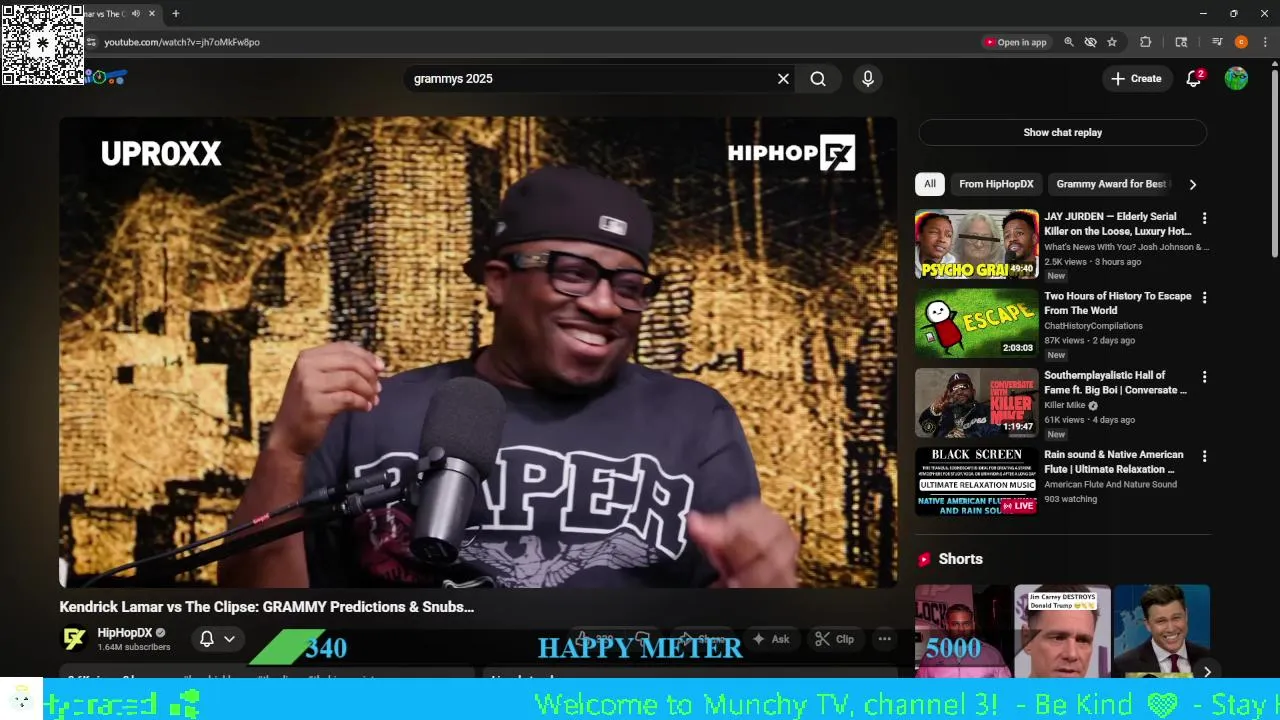
Task: Open options for the JAY JURDEN video
Action: coord(1204,218)
